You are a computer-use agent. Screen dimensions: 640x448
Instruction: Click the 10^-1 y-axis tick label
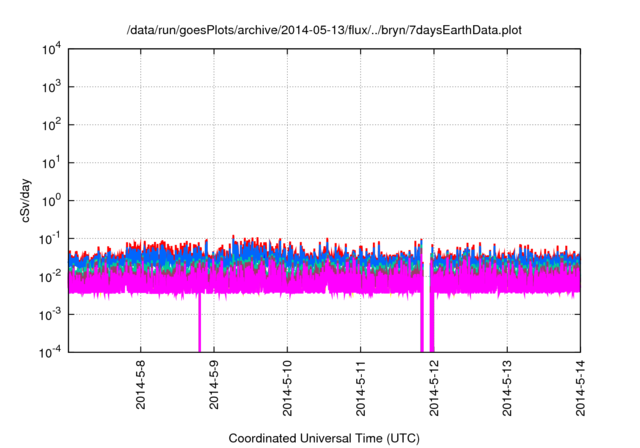pyautogui.click(x=48, y=238)
